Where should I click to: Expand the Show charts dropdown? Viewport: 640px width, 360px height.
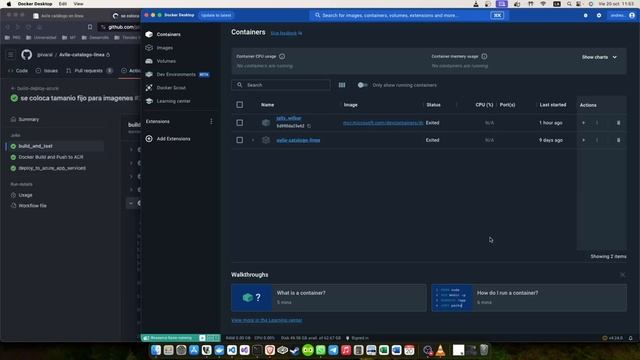pos(599,57)
